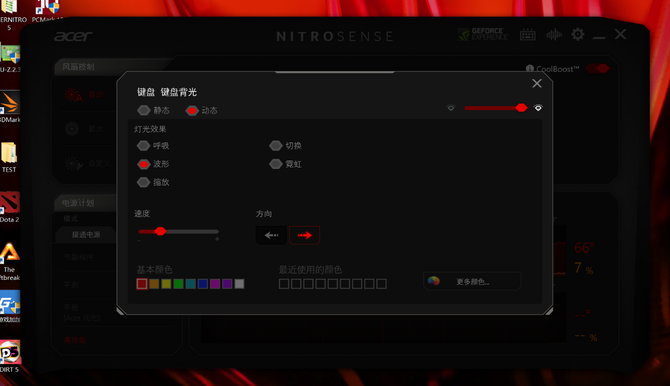Pick the red basic color swatch
670x386 pixels.
coord(142,283)
